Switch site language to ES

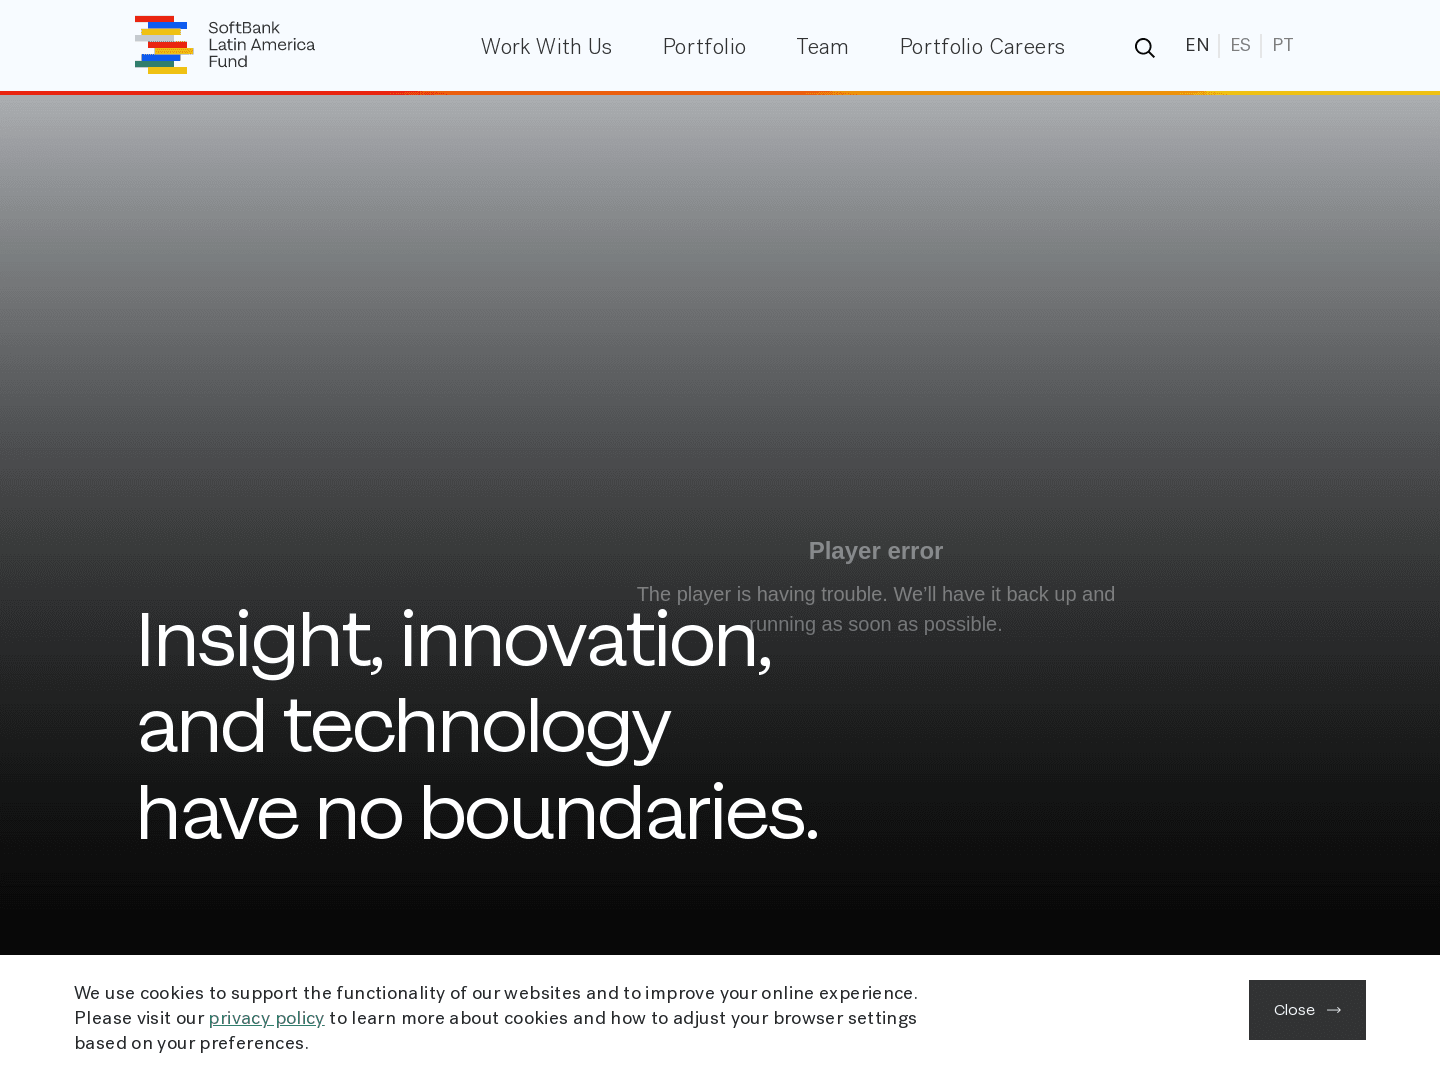(x=1240, y=46)
